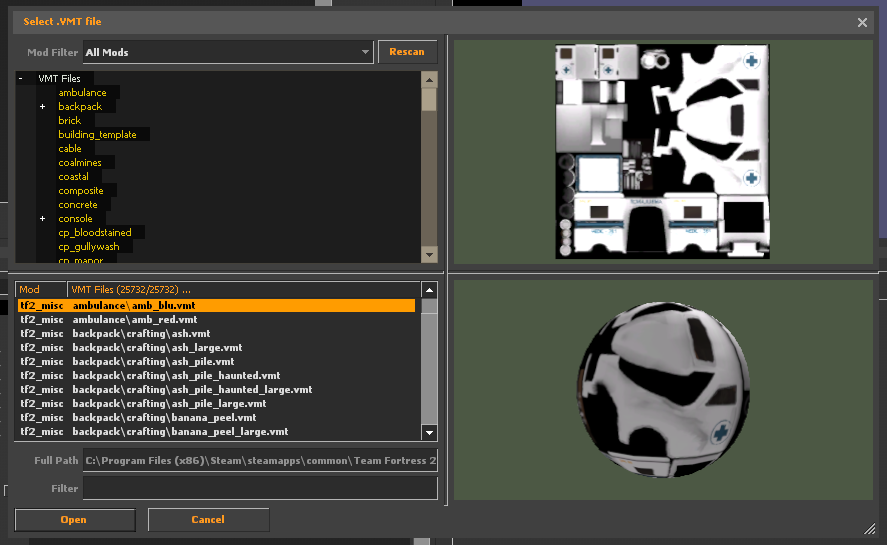Click the flat ambulance texture preview
Screen dimensions: 887x545
tap(662, 151)
